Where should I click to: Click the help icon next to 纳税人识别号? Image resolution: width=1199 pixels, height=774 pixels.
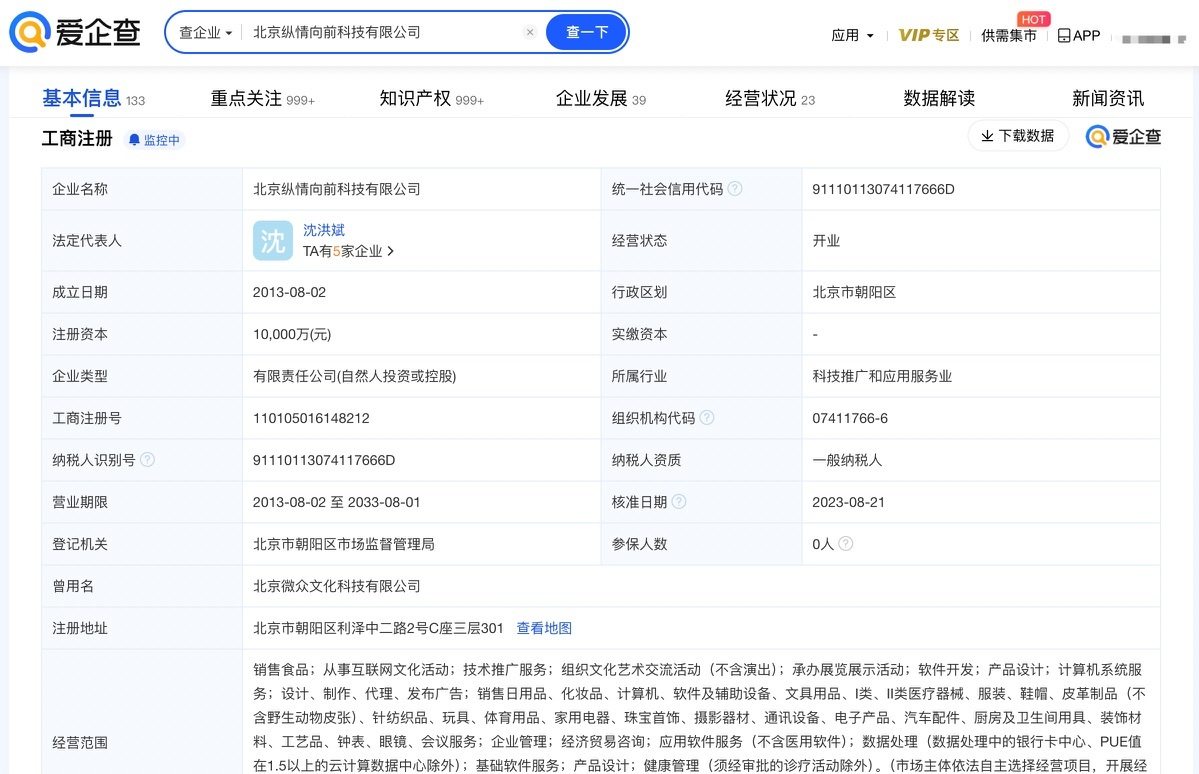tap(148, 460)
